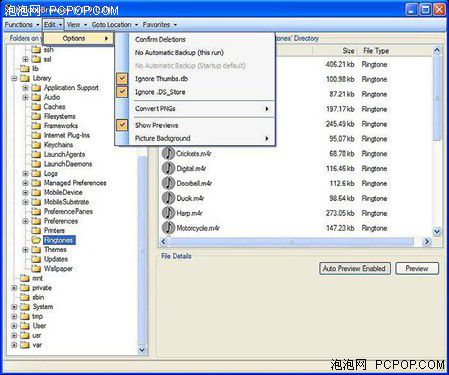The height and width of the screenshot is (375, 449).
Task: Toggle the Ignore .DS_Store option
Action: pos(195,92)
